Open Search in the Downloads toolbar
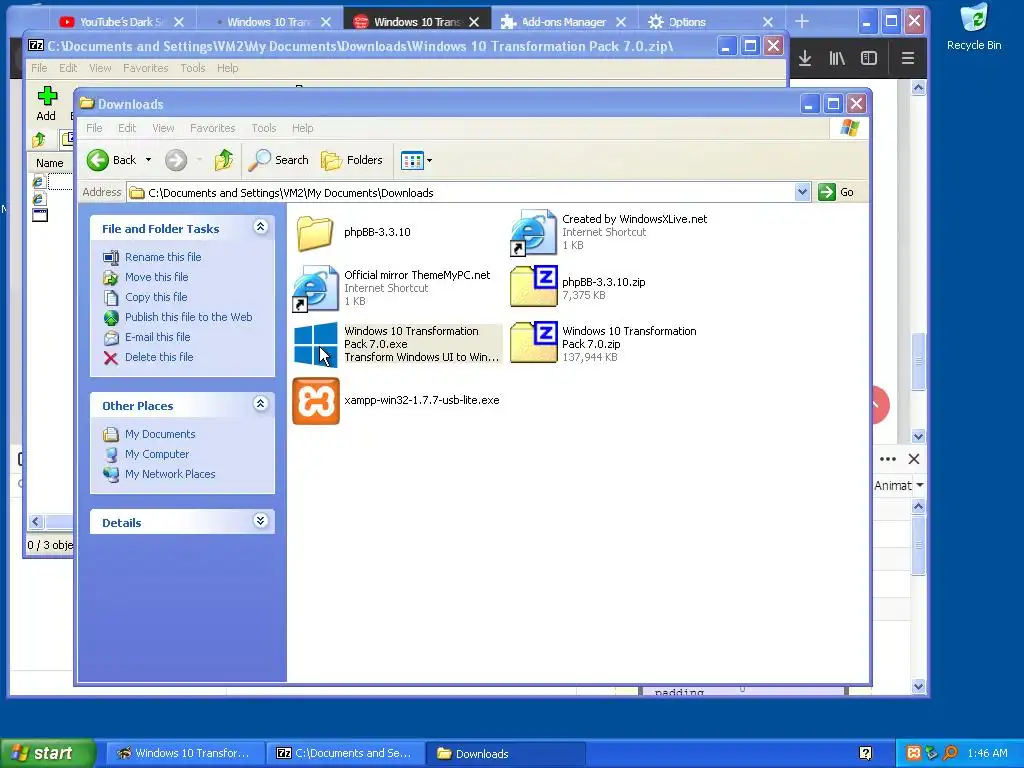This screenshot has height=768, width=1024. [279, 160]
